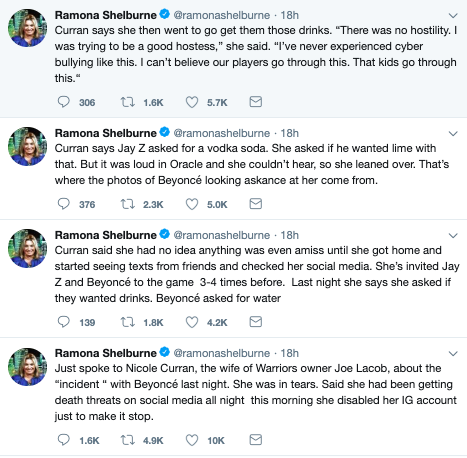467x458 pixels.
Task: Send the vodka soda tweet via message icon
Action: [x=256, y=204]
